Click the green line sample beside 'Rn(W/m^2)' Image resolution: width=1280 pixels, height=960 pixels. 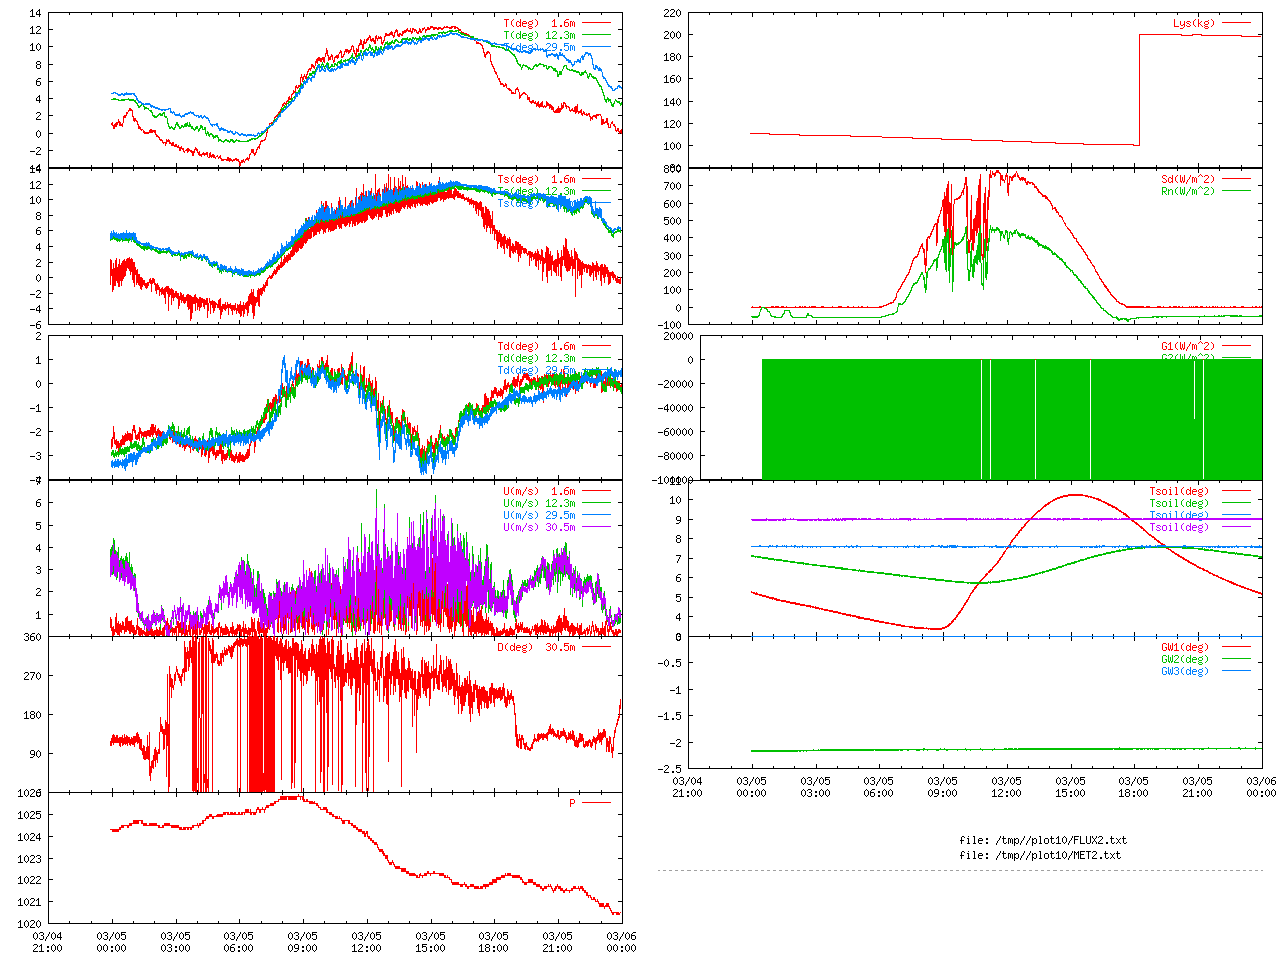(x=1236, y=191)
